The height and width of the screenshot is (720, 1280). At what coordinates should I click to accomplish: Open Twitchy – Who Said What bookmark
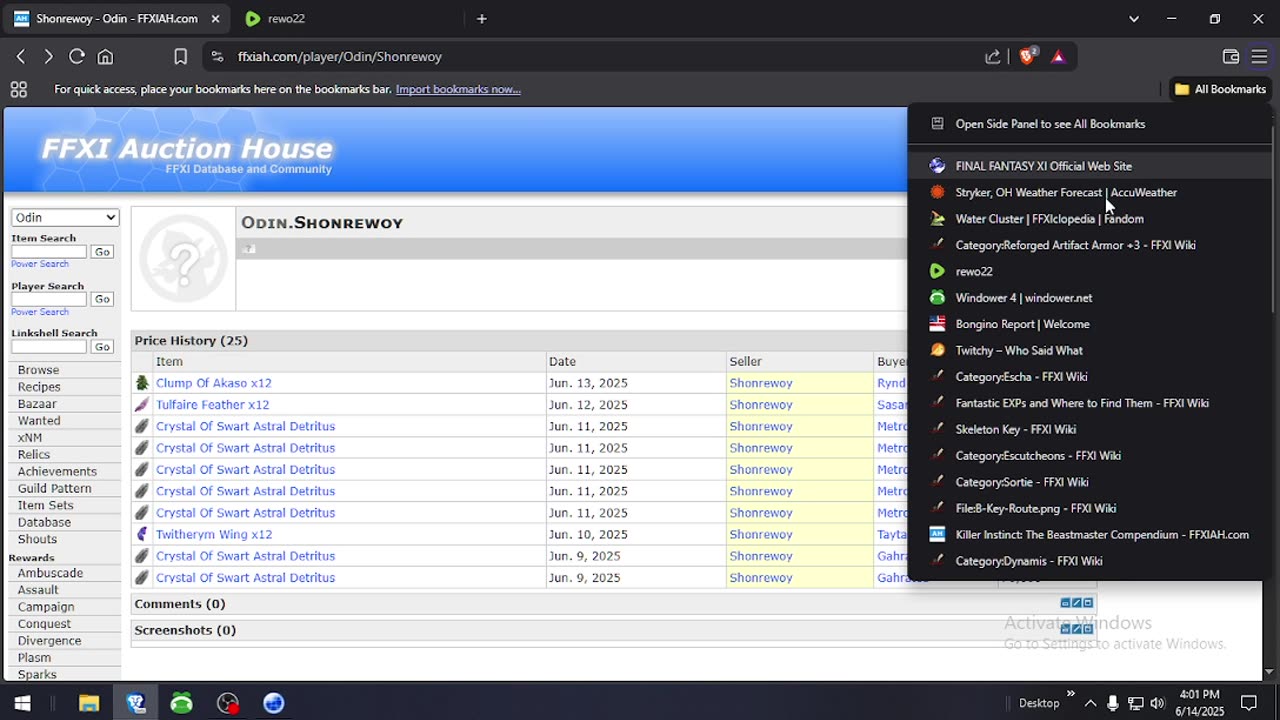(1090, 350)
